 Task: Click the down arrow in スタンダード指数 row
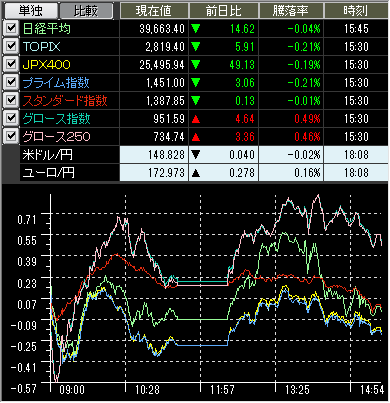[x=196, y=101]
